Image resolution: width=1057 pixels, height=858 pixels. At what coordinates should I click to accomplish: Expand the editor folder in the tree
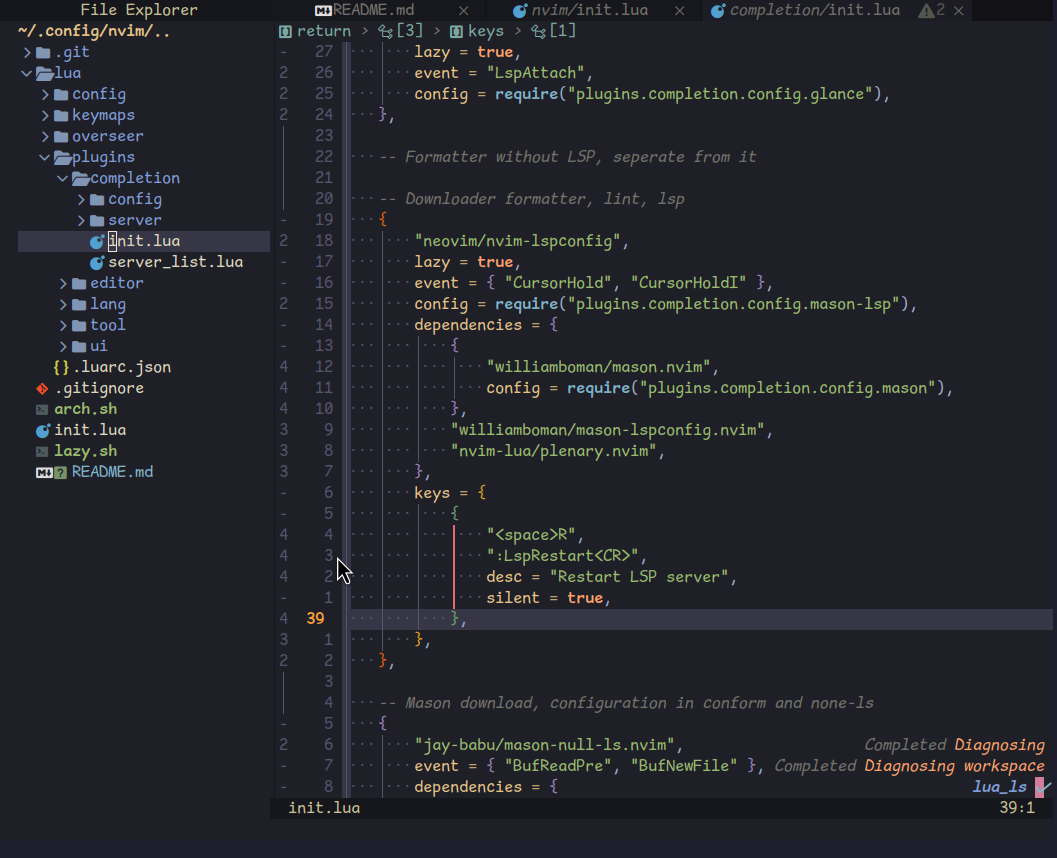tap(63, 283)
